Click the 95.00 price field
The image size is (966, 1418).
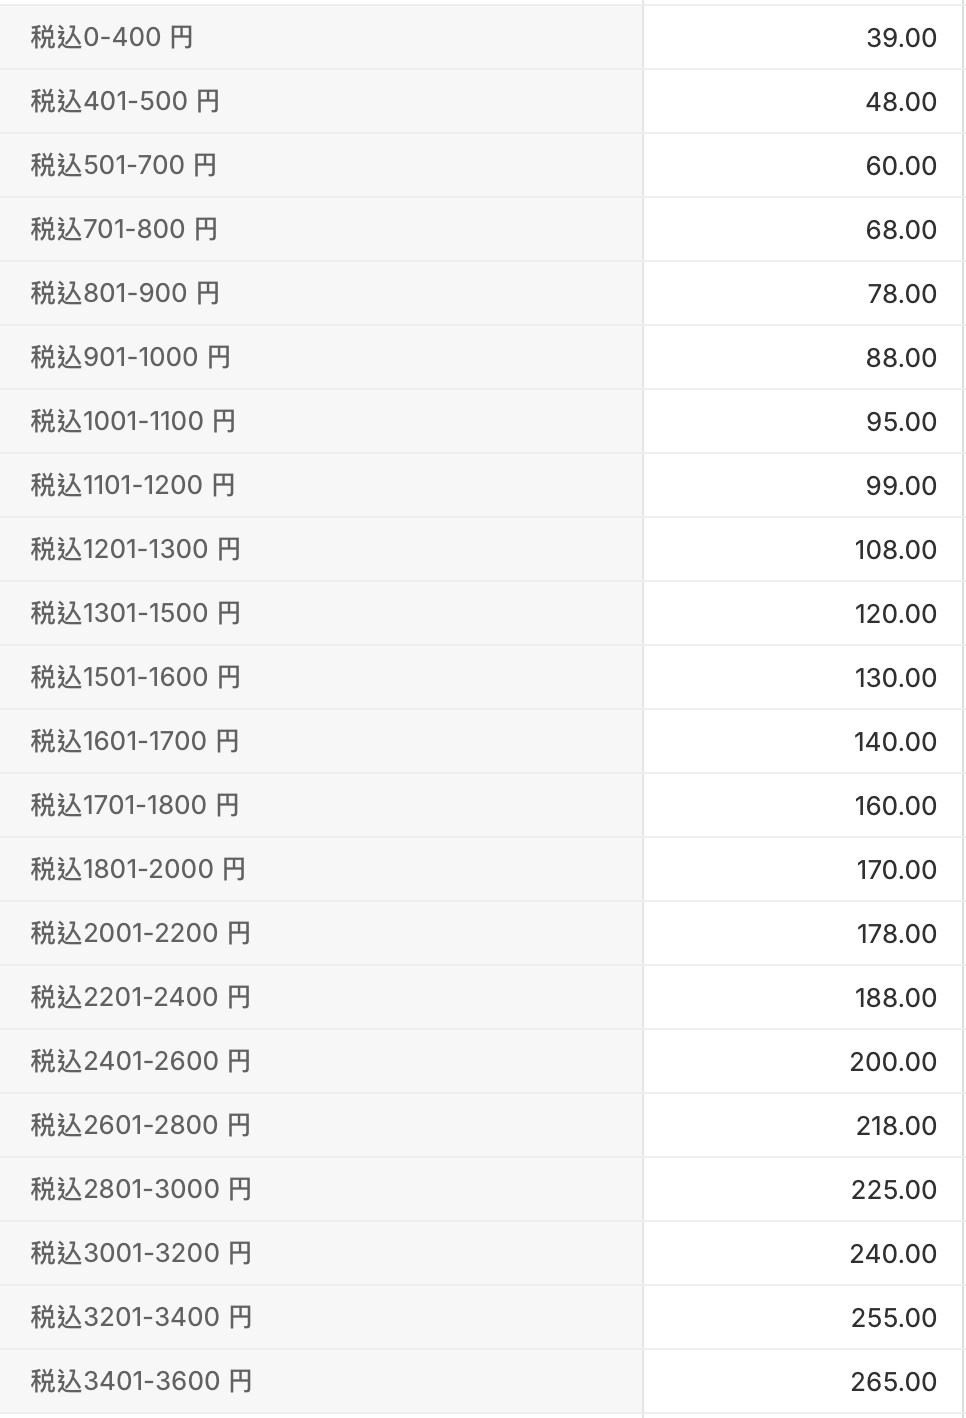802,422
